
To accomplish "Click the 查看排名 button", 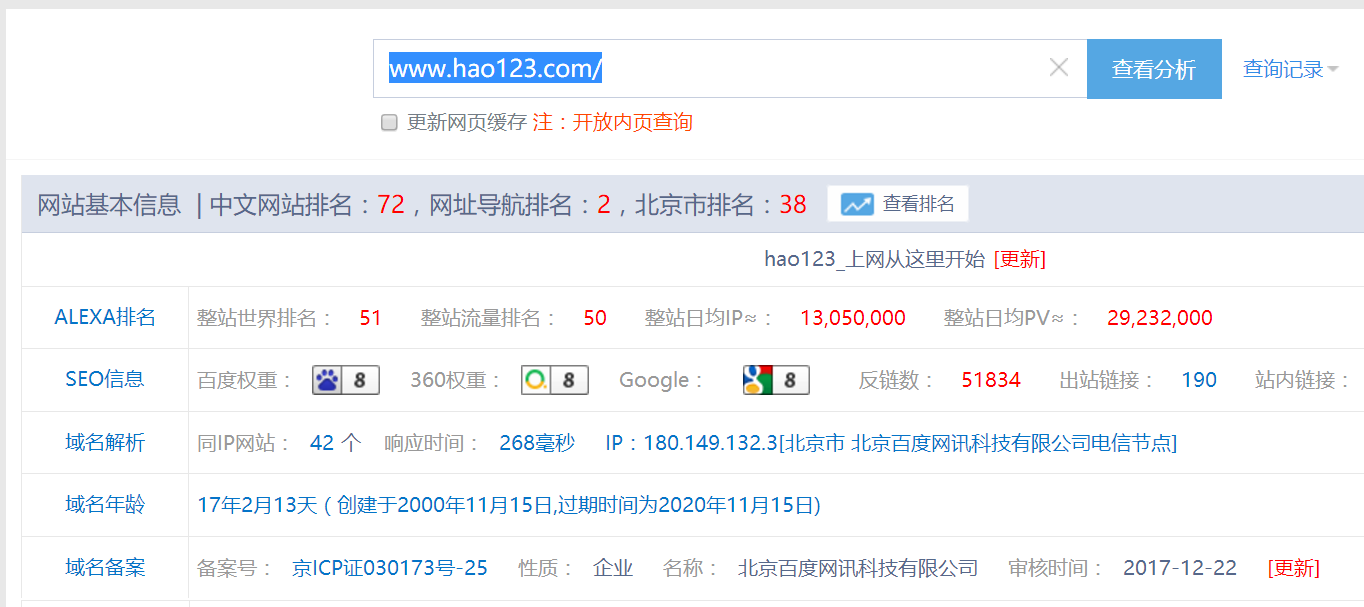I will point(898,204).
